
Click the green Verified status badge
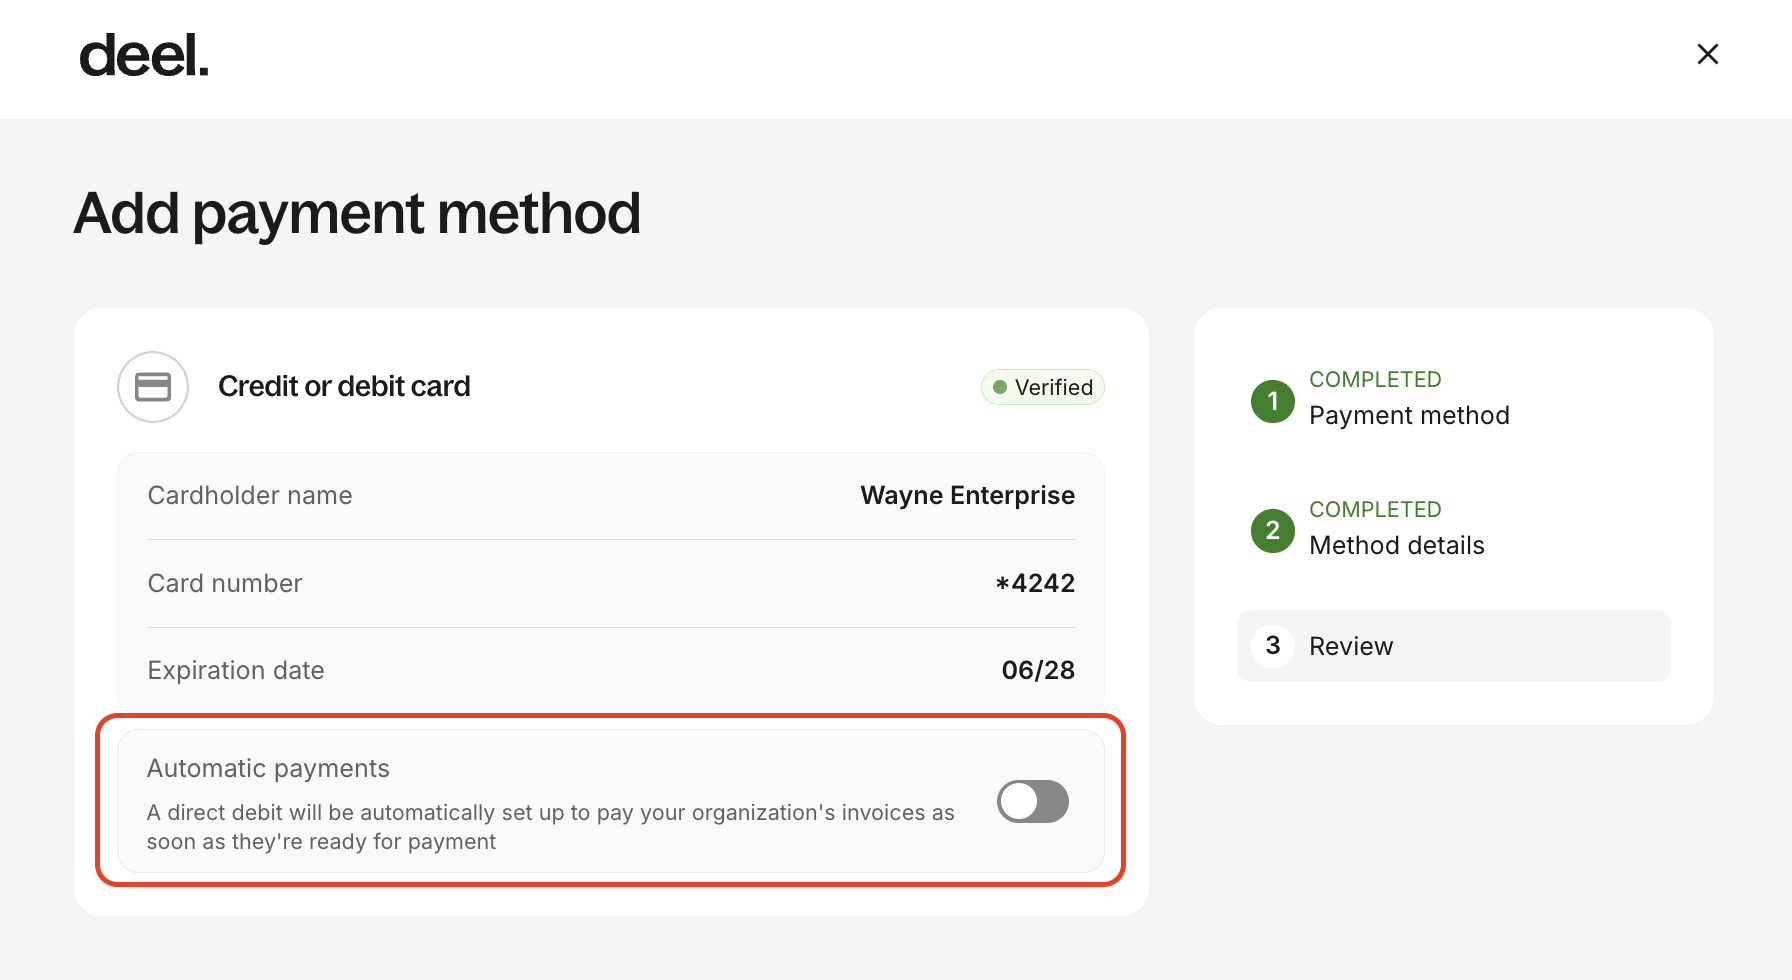pos(1042,387)
